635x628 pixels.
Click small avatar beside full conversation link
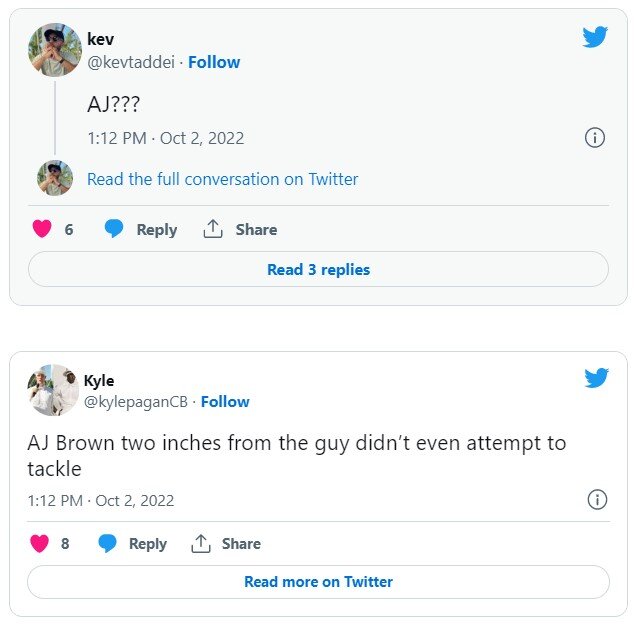pos(54,178)
